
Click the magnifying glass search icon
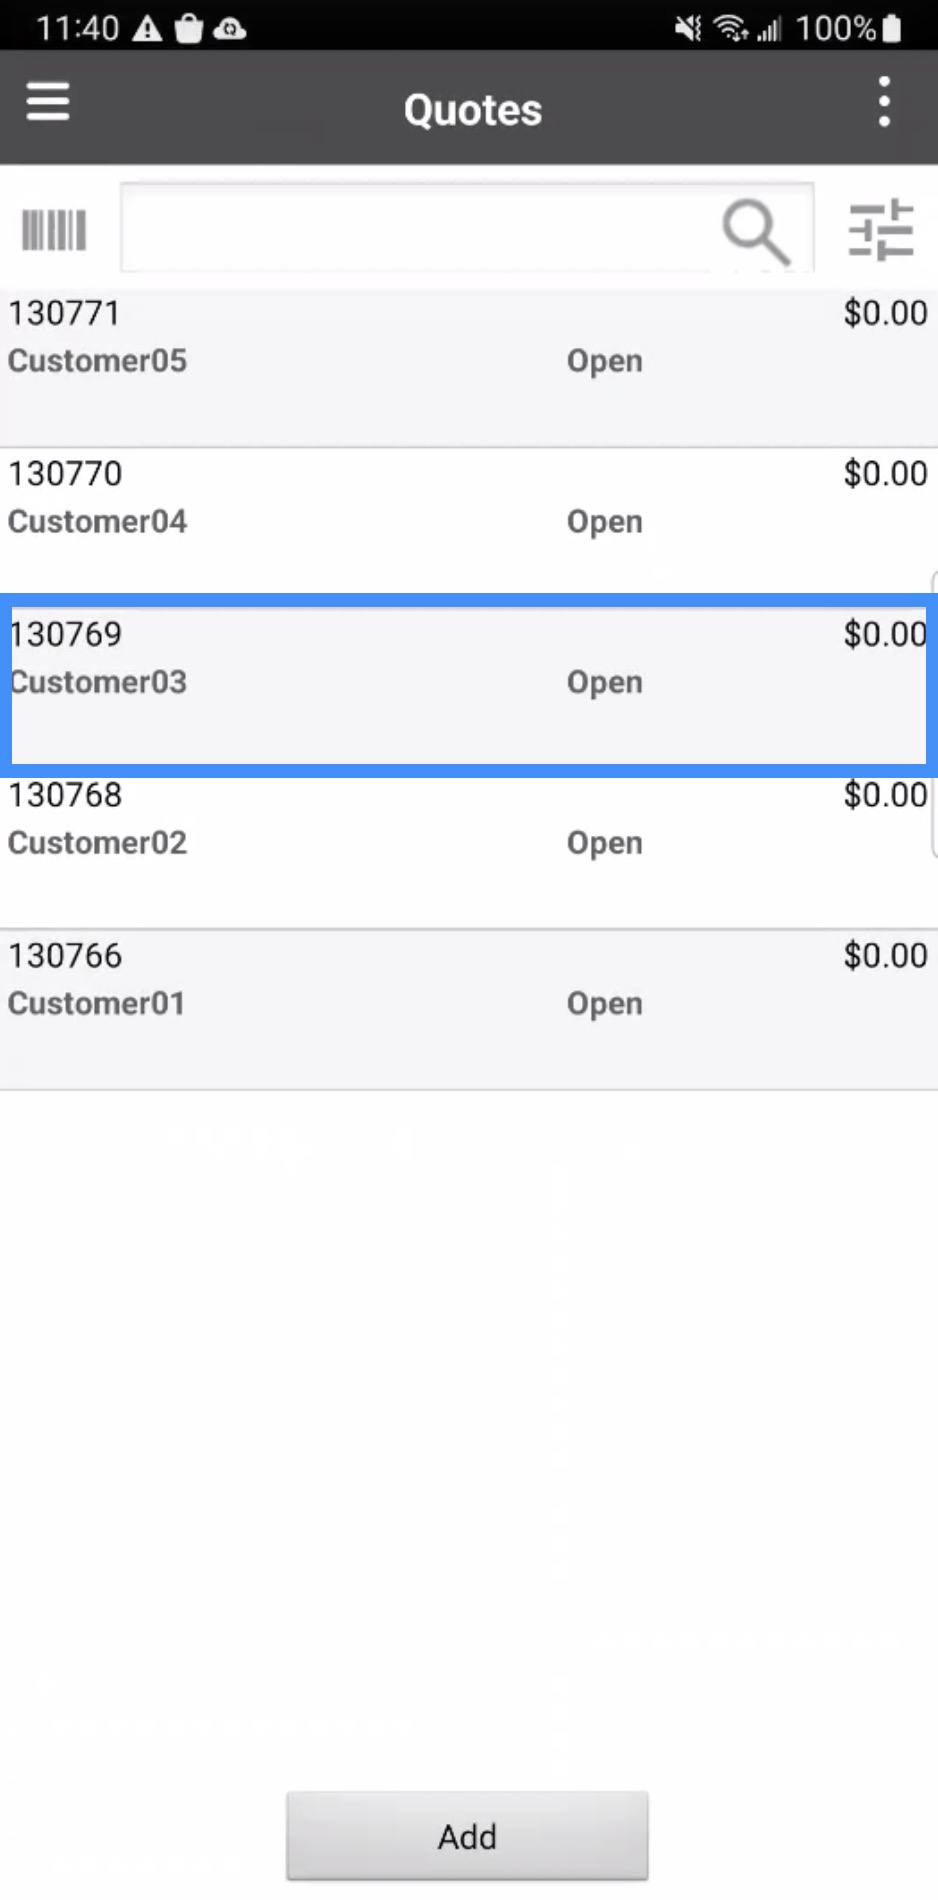[x=756, y=232]
